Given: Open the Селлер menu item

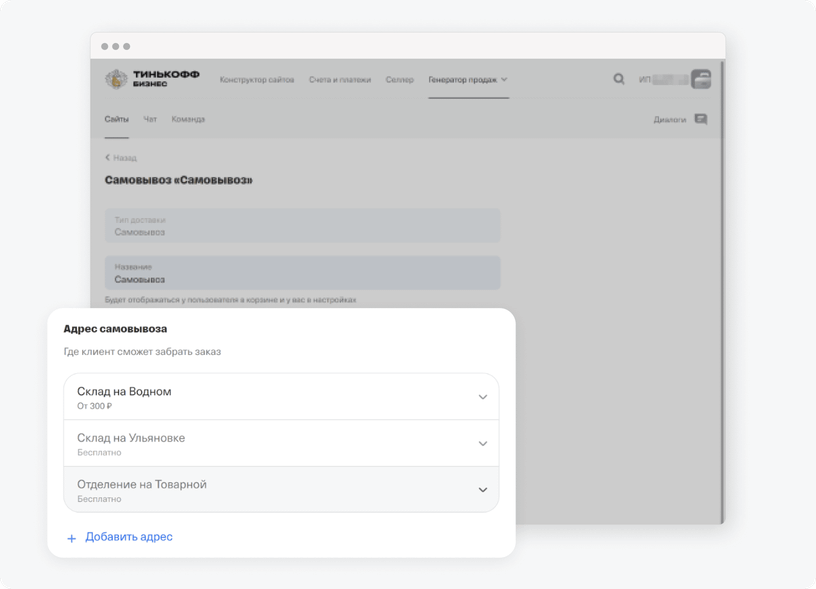Looking at the screenshot, I should pos(400,80).
